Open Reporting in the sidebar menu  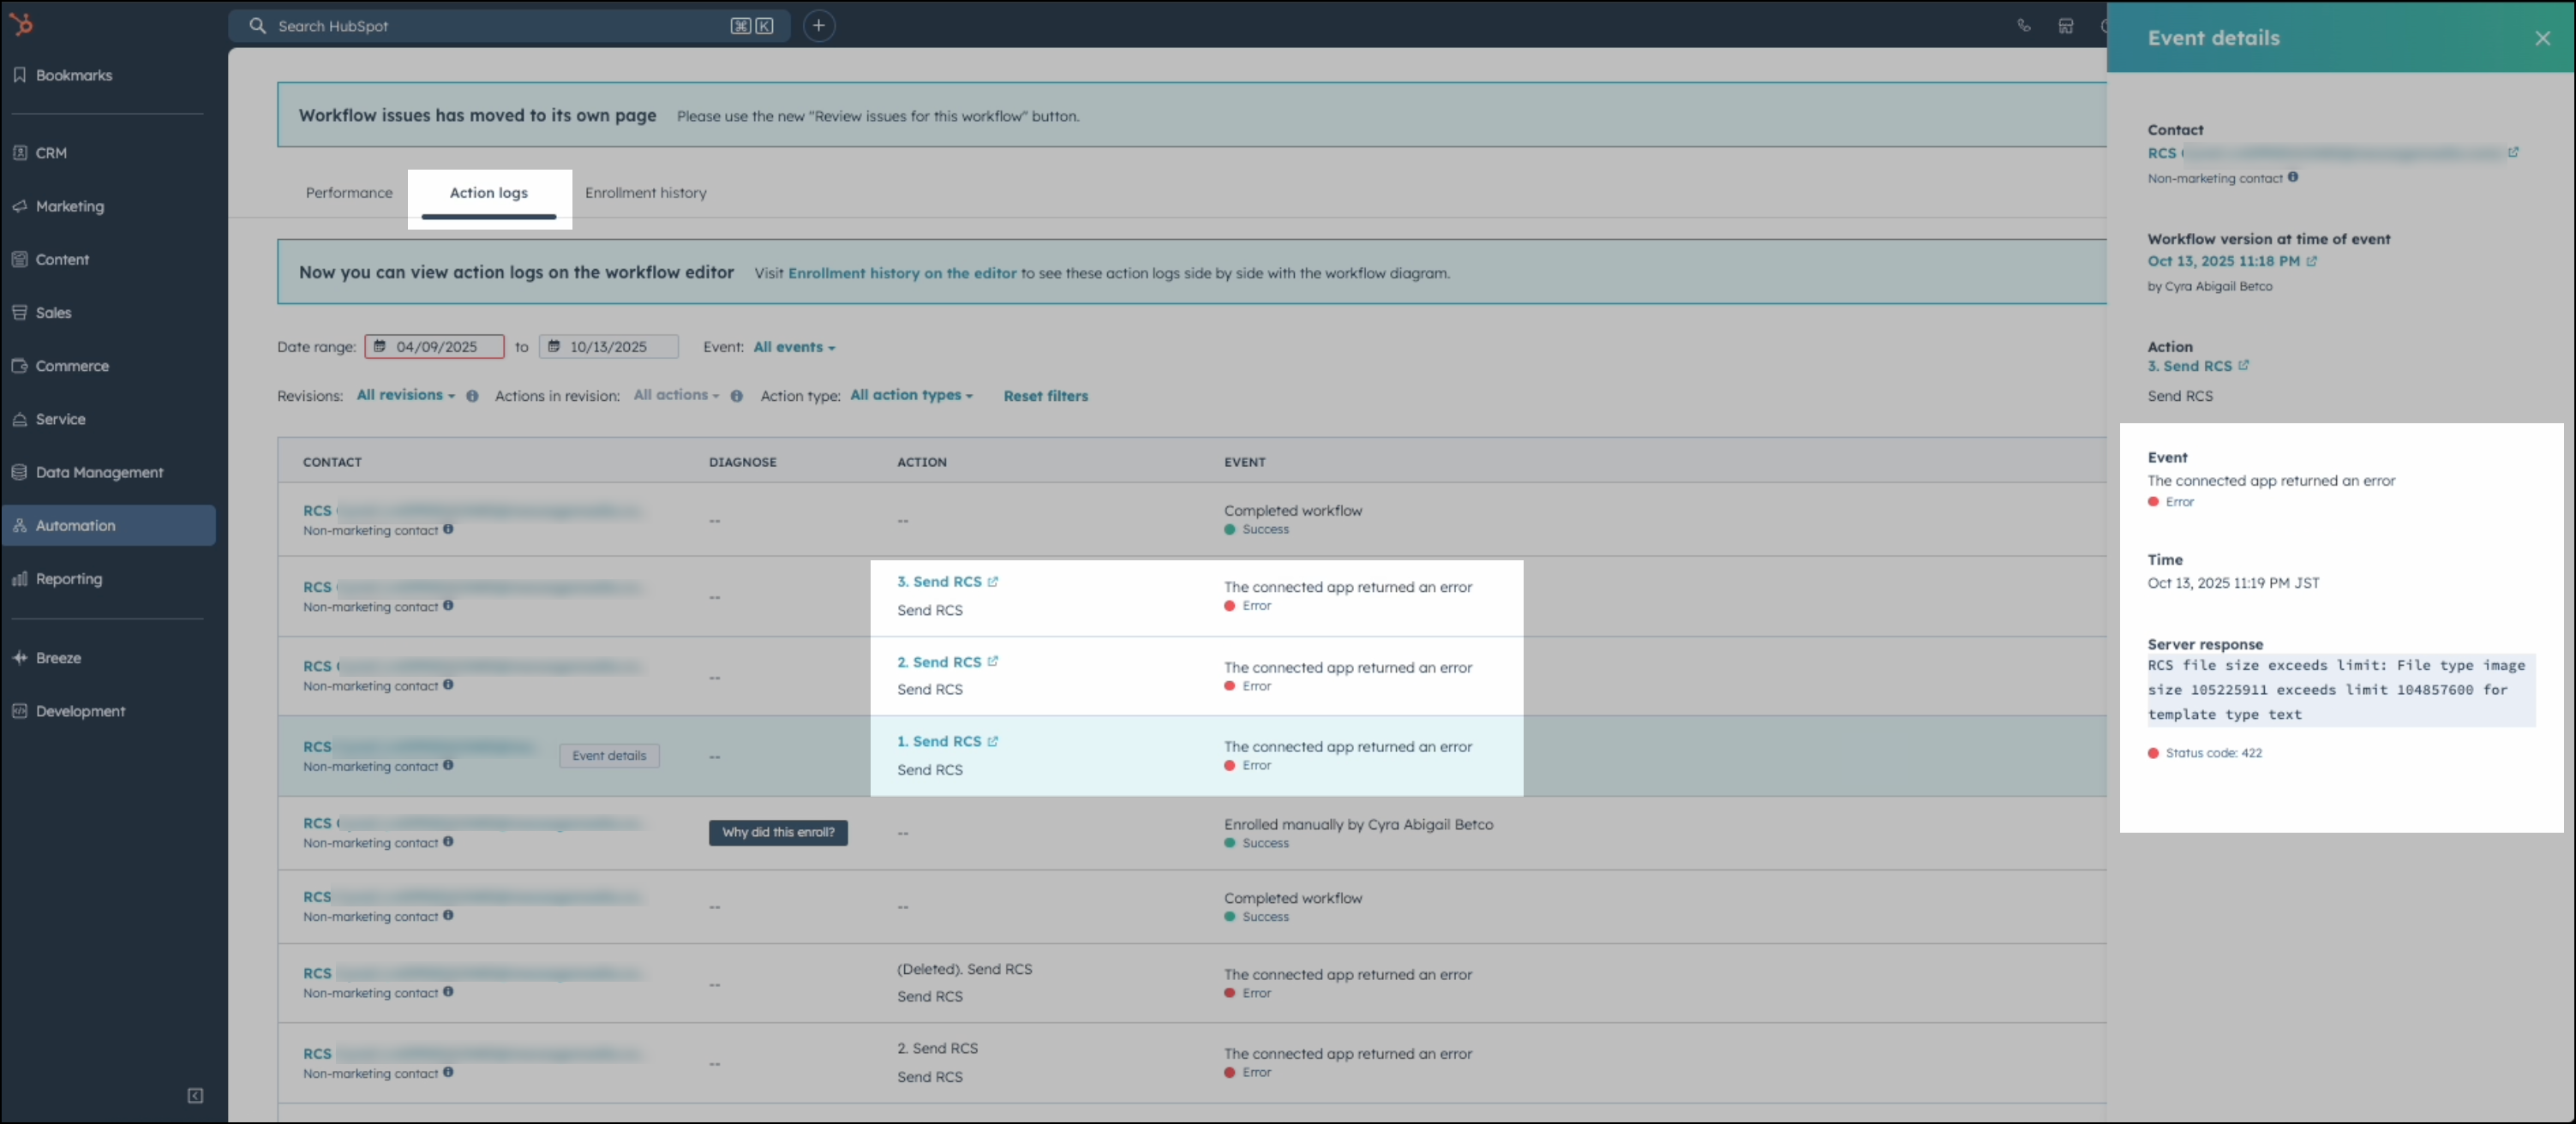[68, 579]
